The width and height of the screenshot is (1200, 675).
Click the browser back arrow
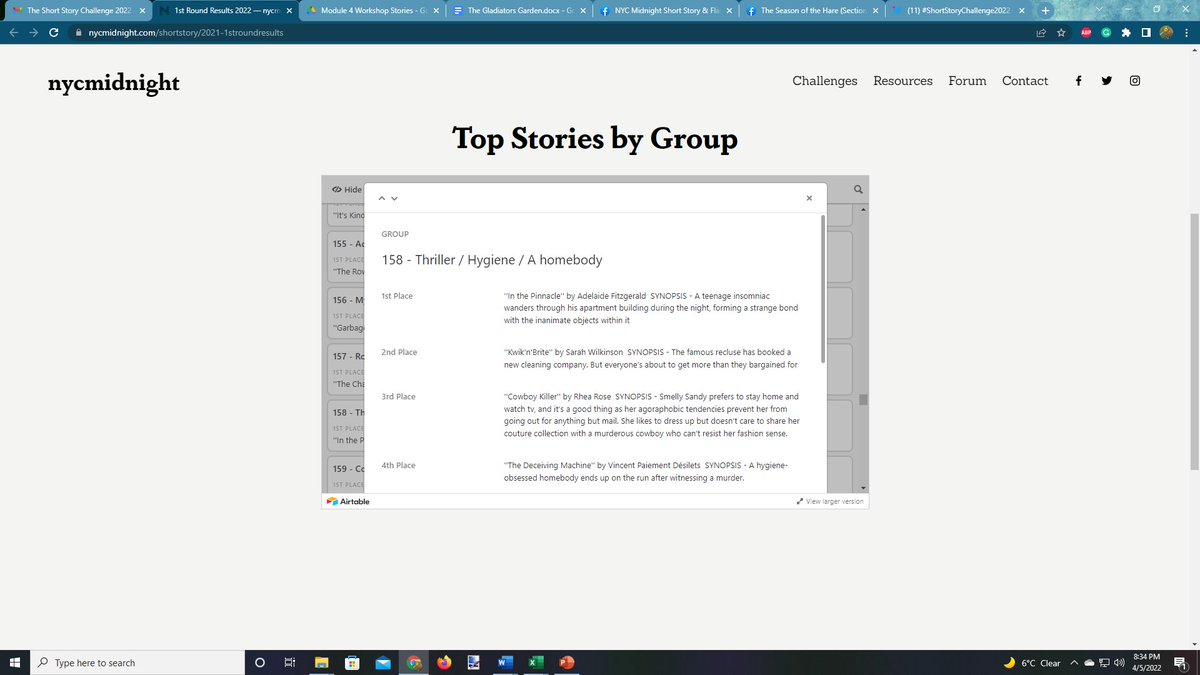point(14,32)
